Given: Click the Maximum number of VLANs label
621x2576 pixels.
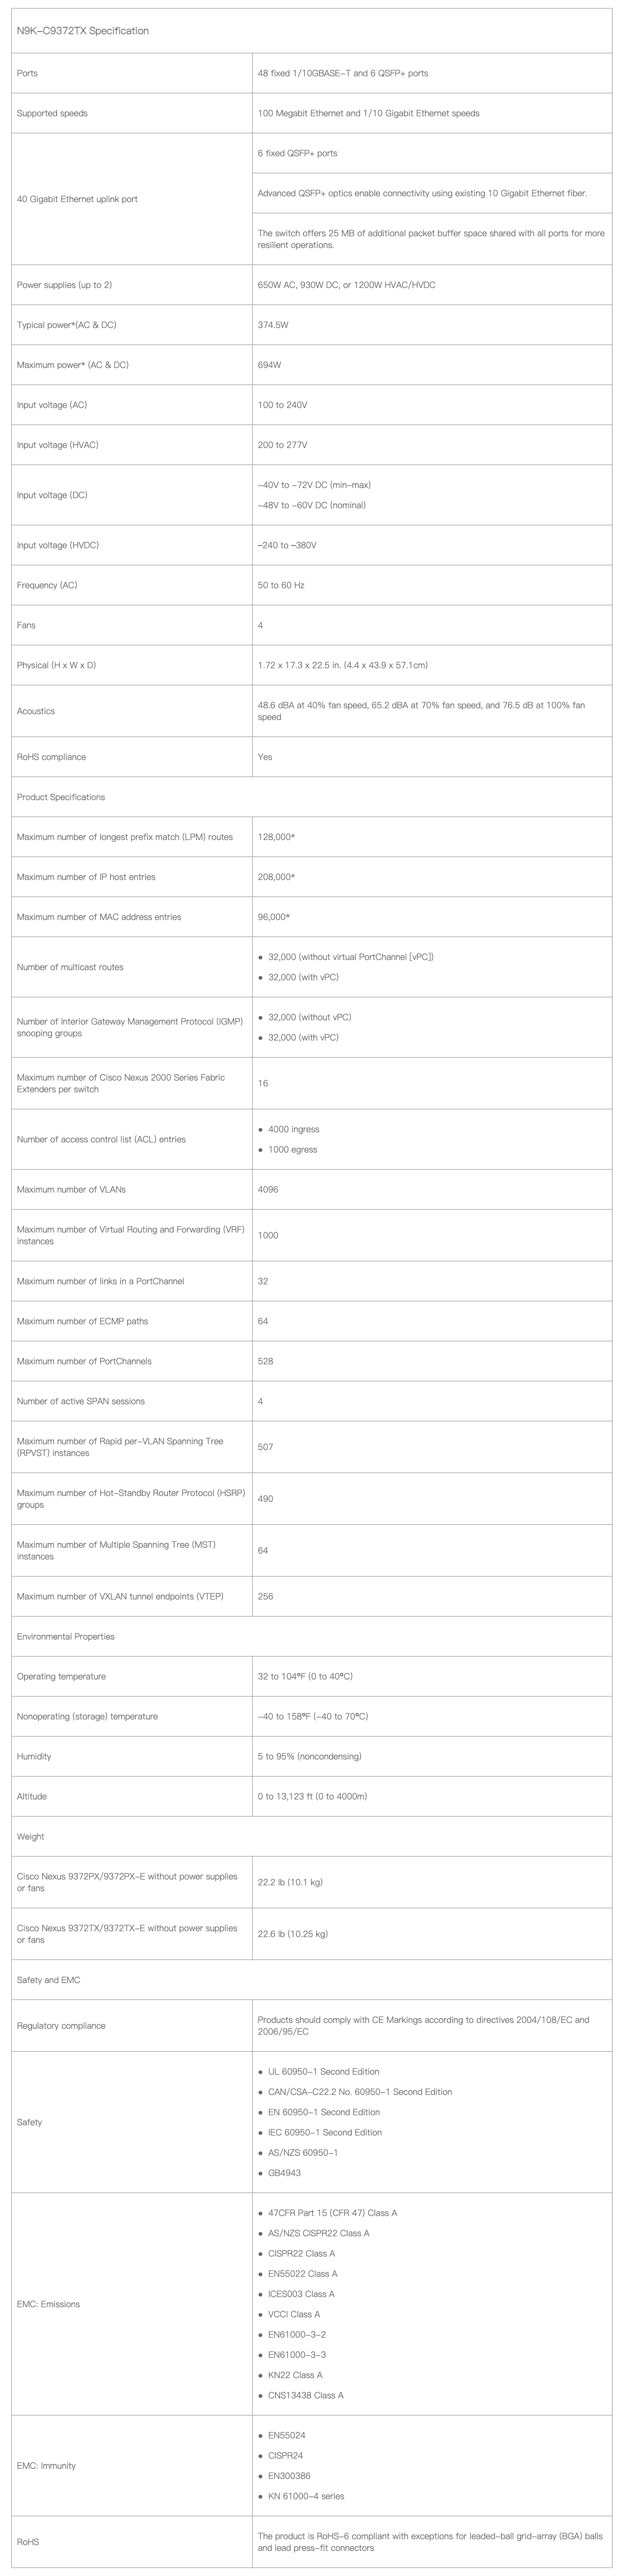Looking at the screenshot, I should pyautogui.click(x=71, y=1189).
